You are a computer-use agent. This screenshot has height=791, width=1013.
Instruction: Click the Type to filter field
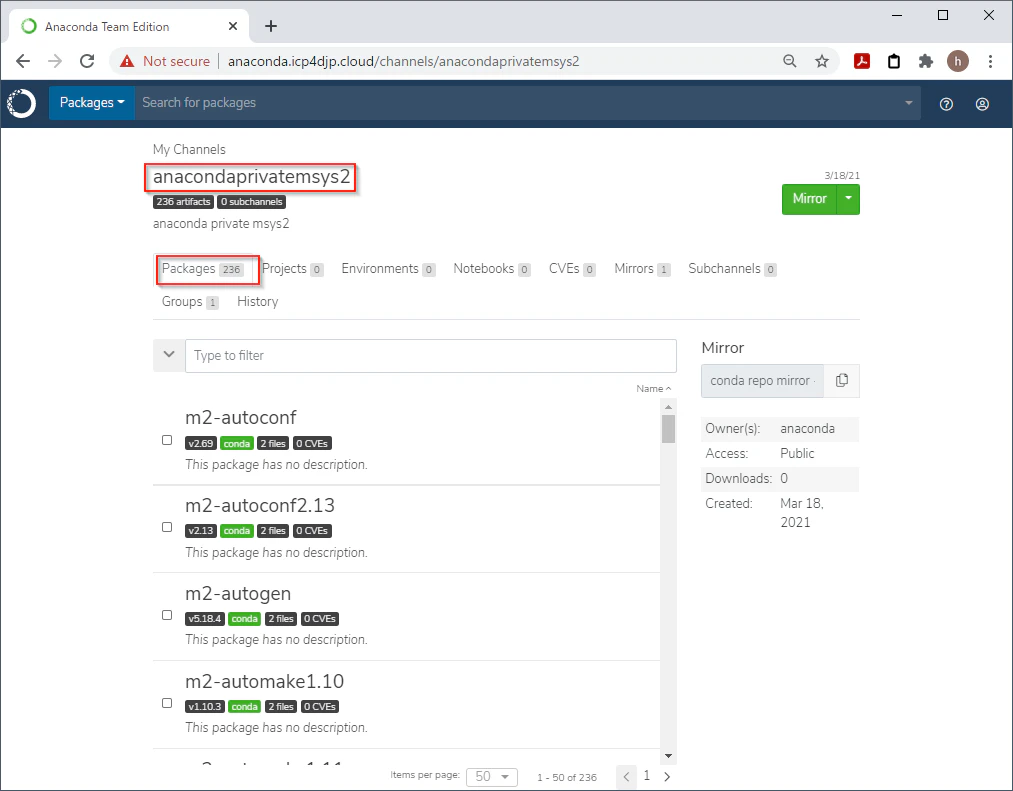[431, 355]
